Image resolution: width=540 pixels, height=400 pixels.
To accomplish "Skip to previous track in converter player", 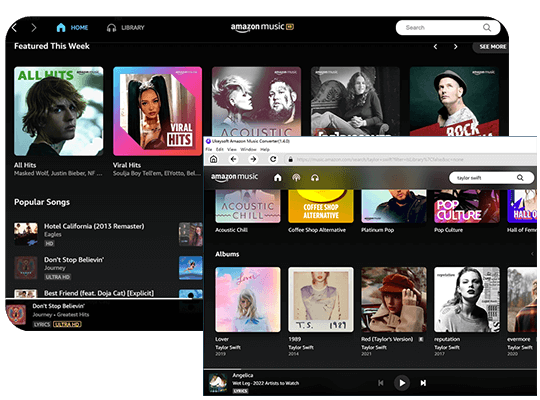I will 381,383.
